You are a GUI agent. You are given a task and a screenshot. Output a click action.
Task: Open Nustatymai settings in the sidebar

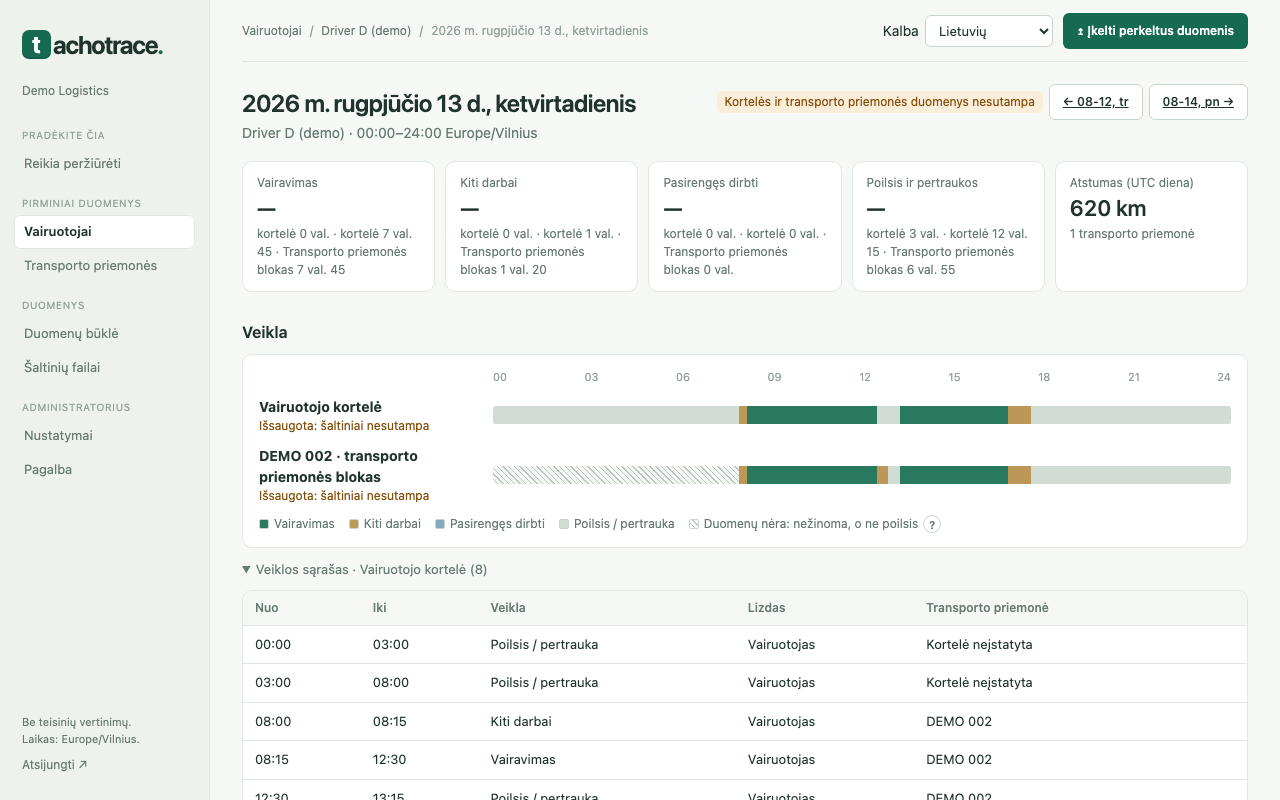[104, 435]
